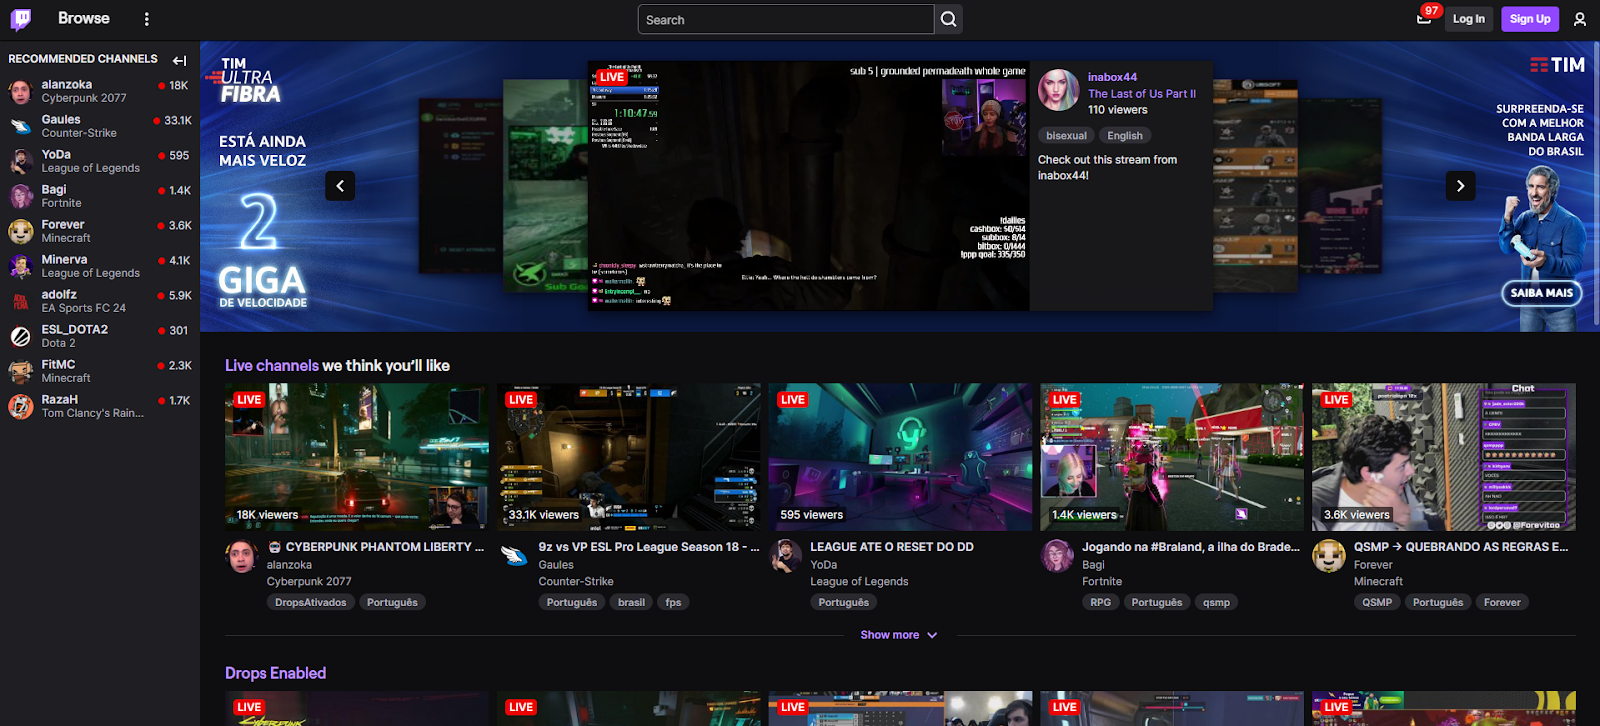Collapse the Recommended Channels sidebar
Screen dimensions: 1600x726
(x=180, y=60)
